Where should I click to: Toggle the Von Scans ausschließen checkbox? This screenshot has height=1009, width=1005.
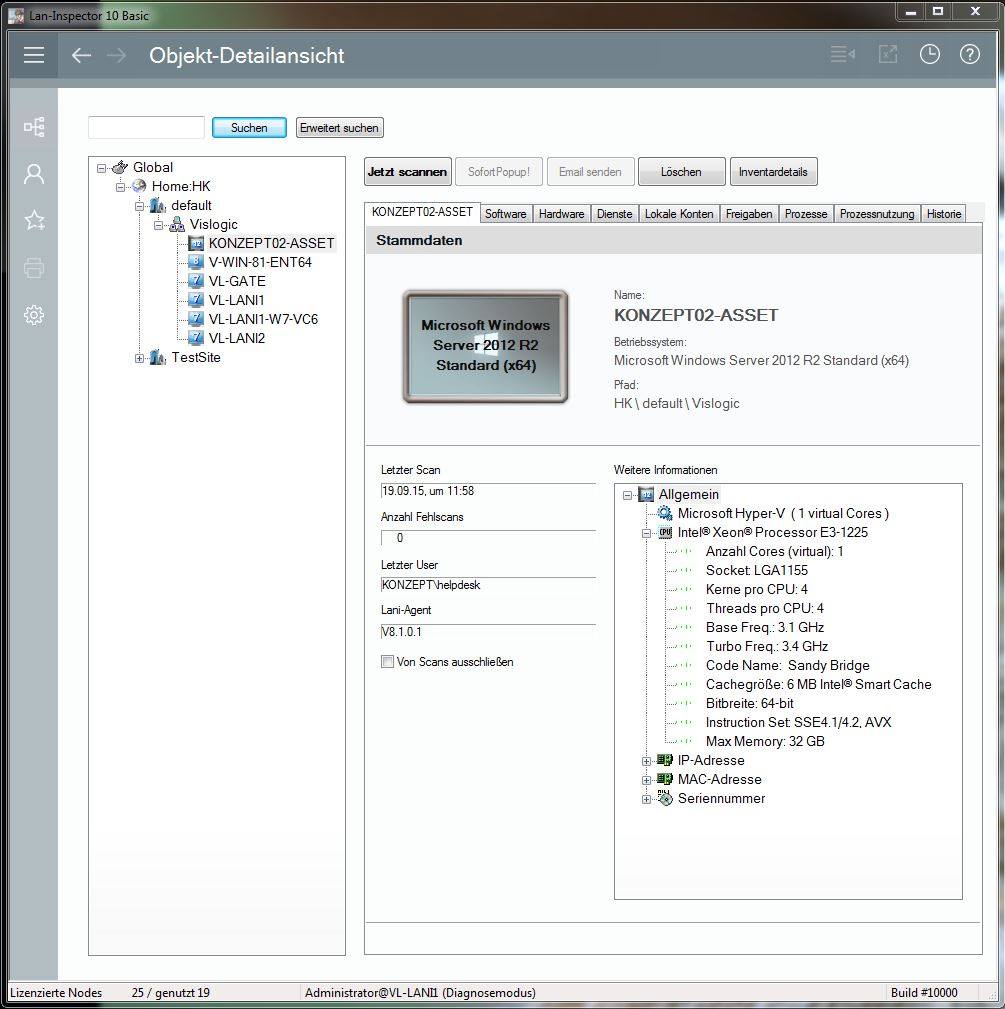pos(387,661)
